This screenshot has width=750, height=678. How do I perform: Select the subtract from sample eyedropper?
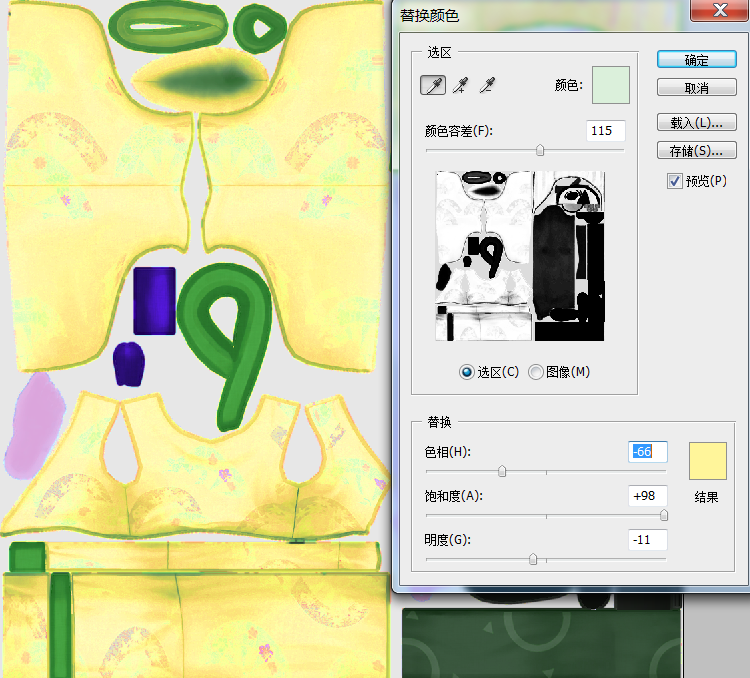point(487,86)
